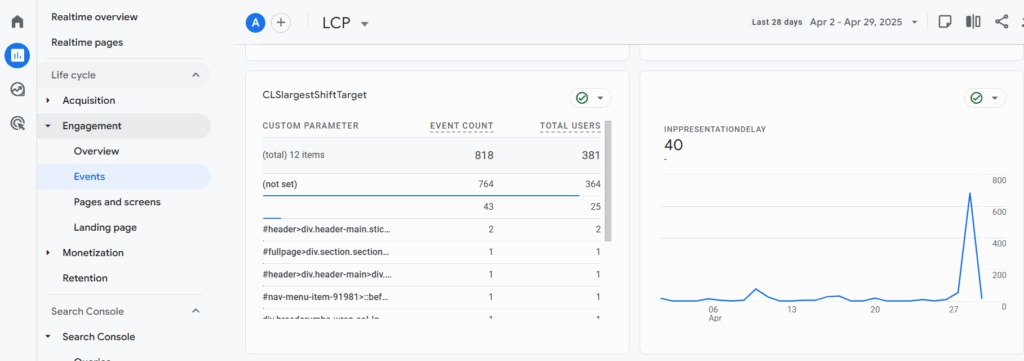Open the Advertising icon in the left rail
1024x361 pixels.
pos(18,123)
